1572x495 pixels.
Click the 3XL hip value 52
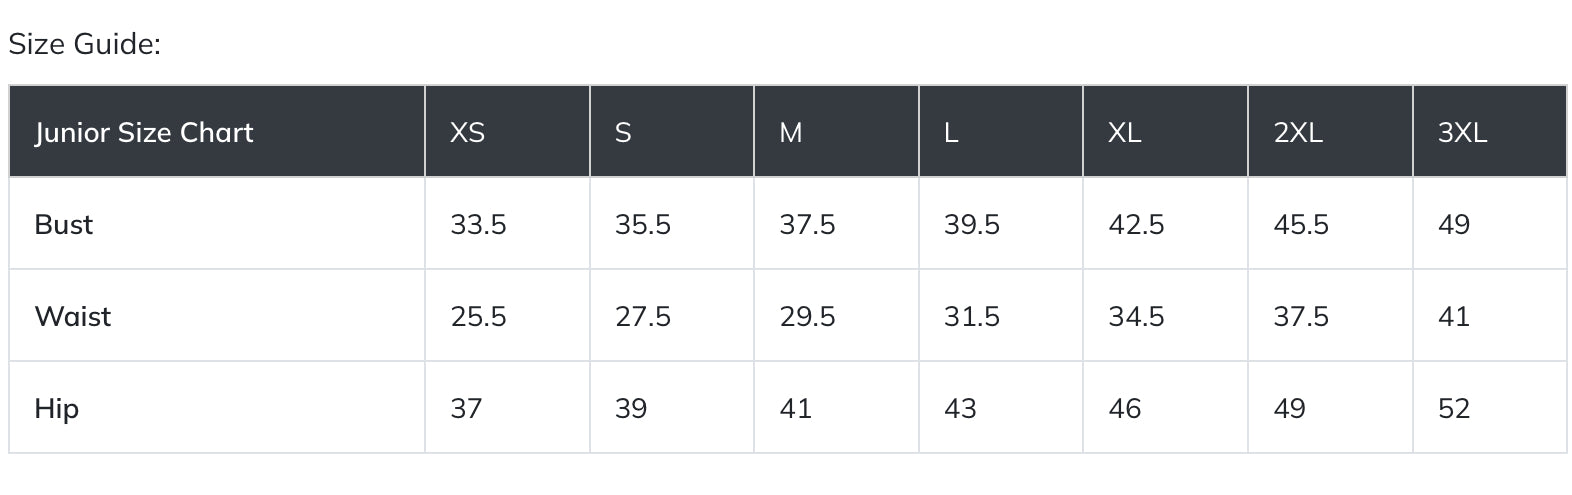tap(1453, 408)
